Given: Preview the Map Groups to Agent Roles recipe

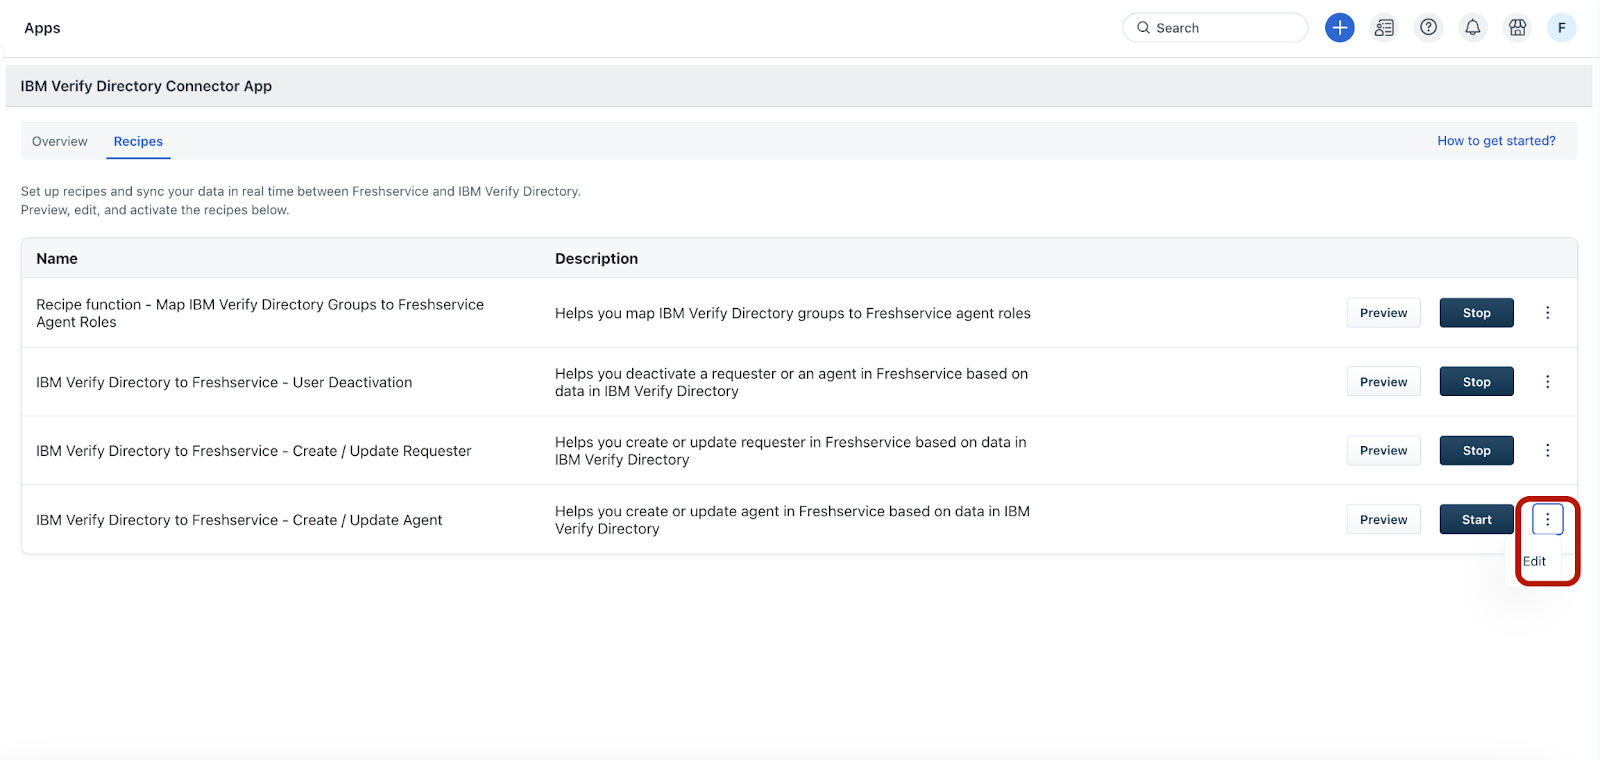Looking at the screenshot, I should [x=1383, y=313].
